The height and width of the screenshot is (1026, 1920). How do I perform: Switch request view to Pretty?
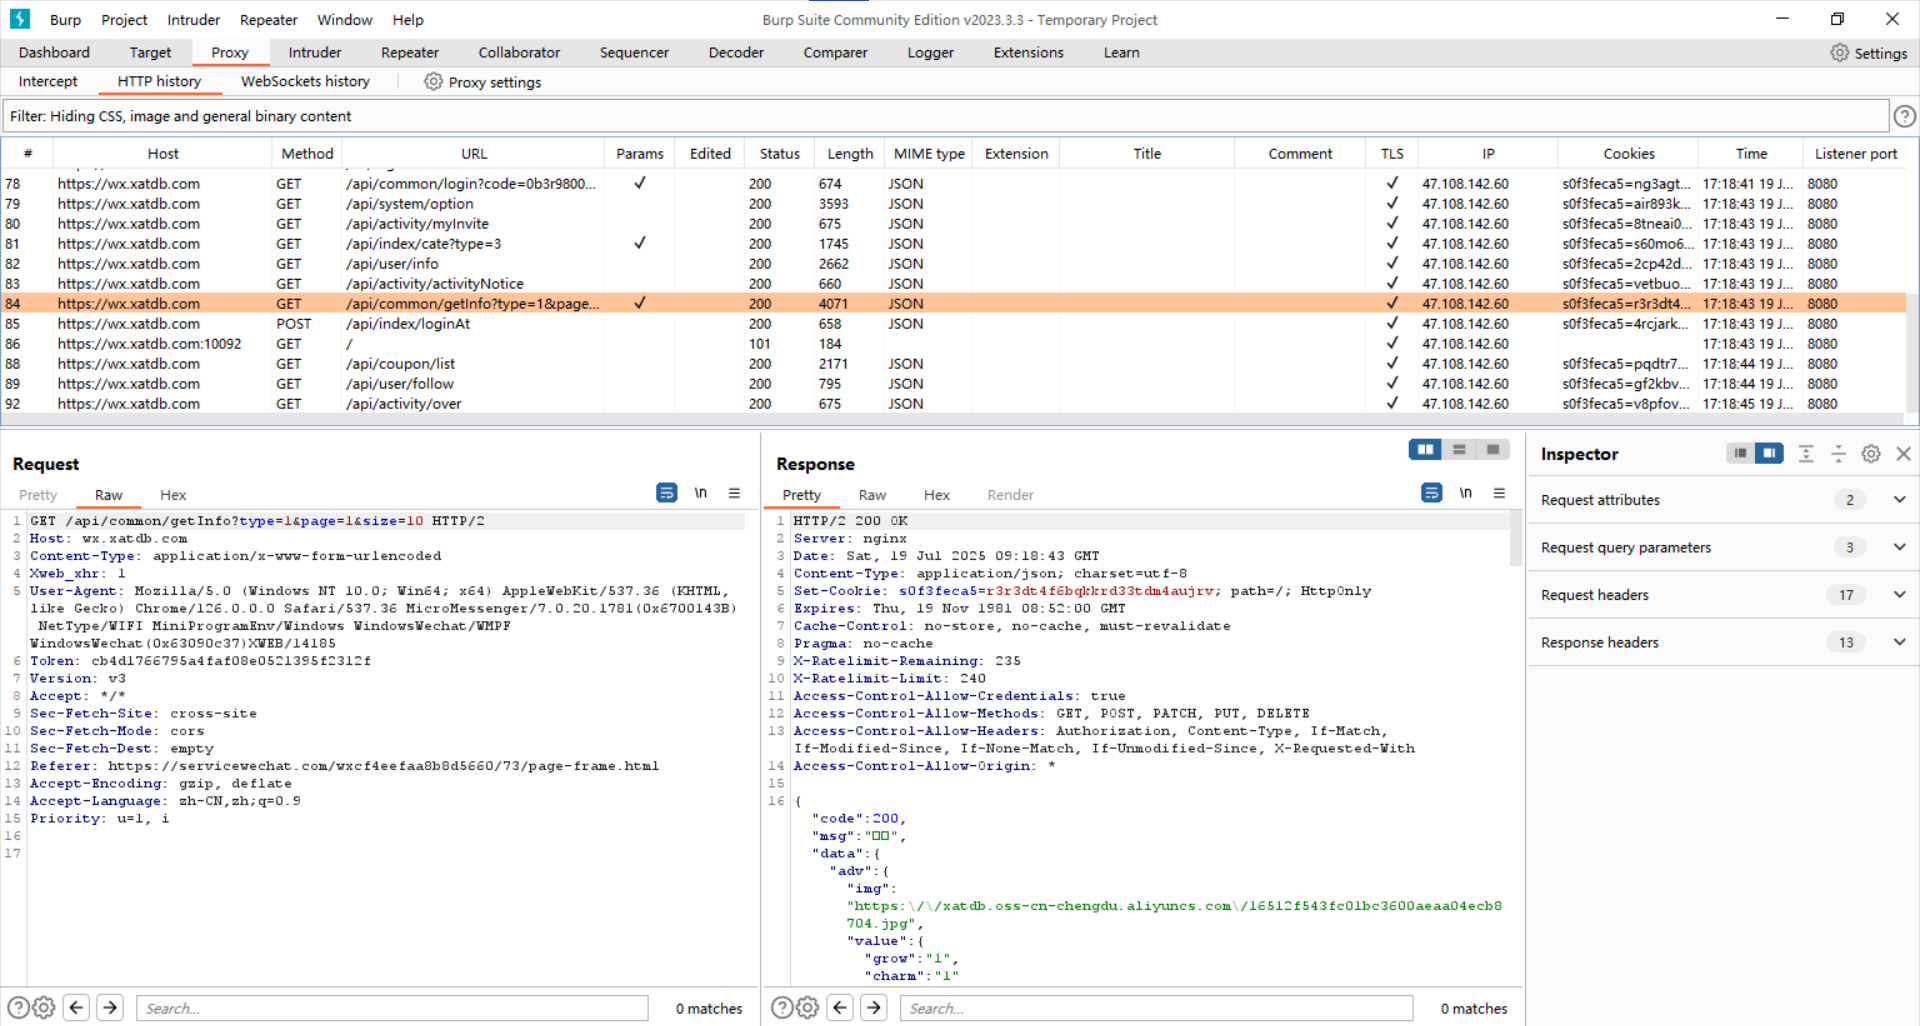pyautogui.click(x=38, y=495)
